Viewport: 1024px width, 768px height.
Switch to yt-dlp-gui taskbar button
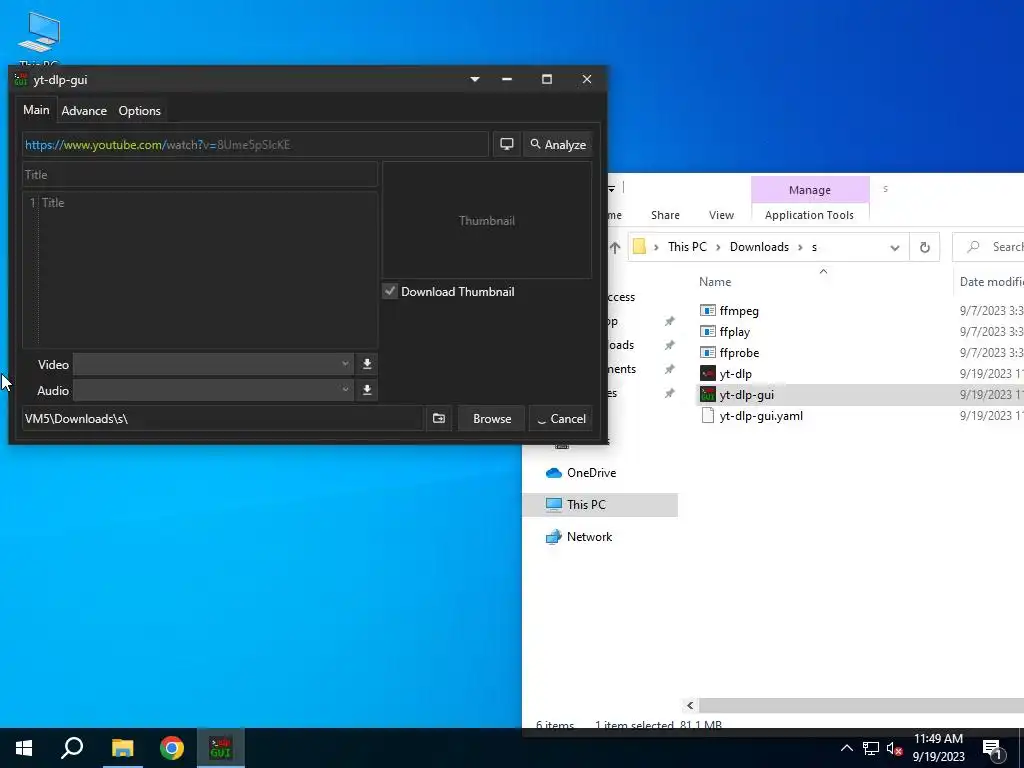click(x=221, y=748)
